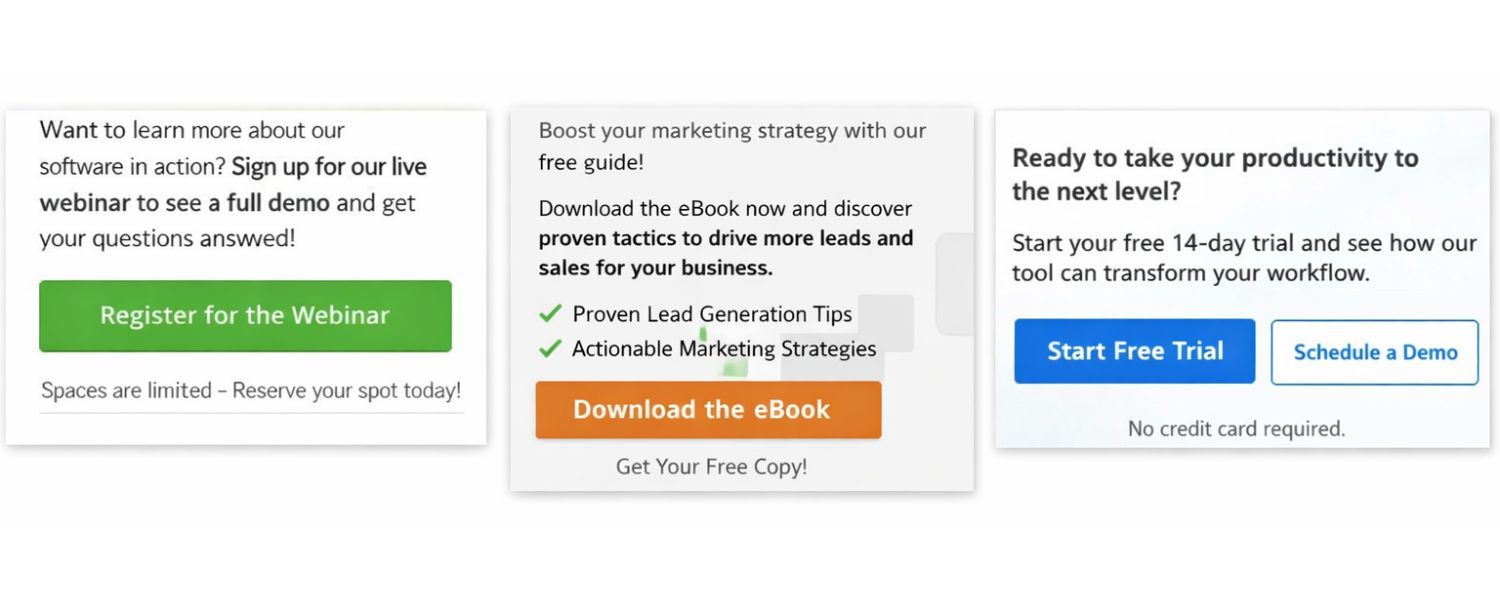Click the 'No credit card required.' note
Image resolution: width=1500 pixels, height=600 pixels.
pos(1236,429)
